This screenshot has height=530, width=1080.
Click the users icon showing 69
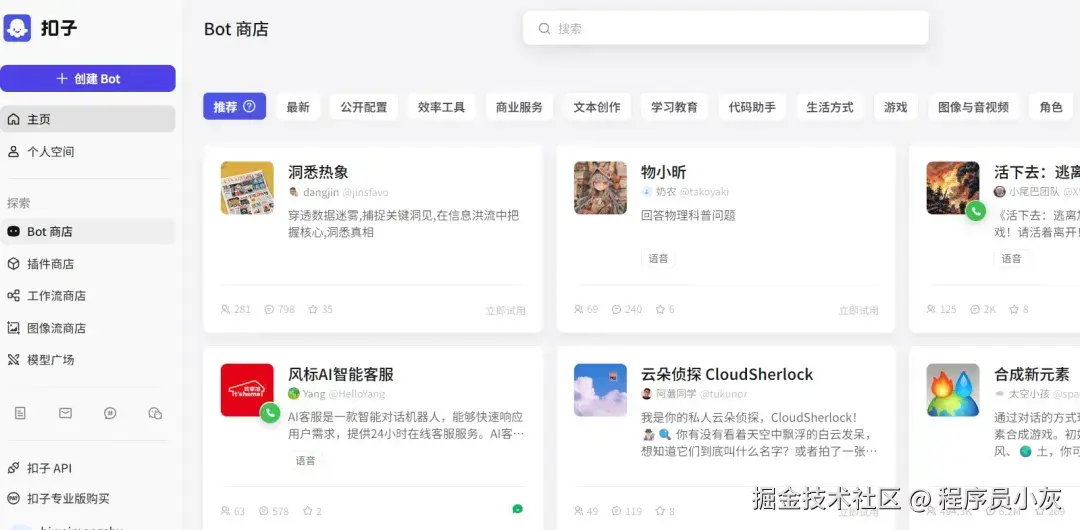tap(579, 309)
